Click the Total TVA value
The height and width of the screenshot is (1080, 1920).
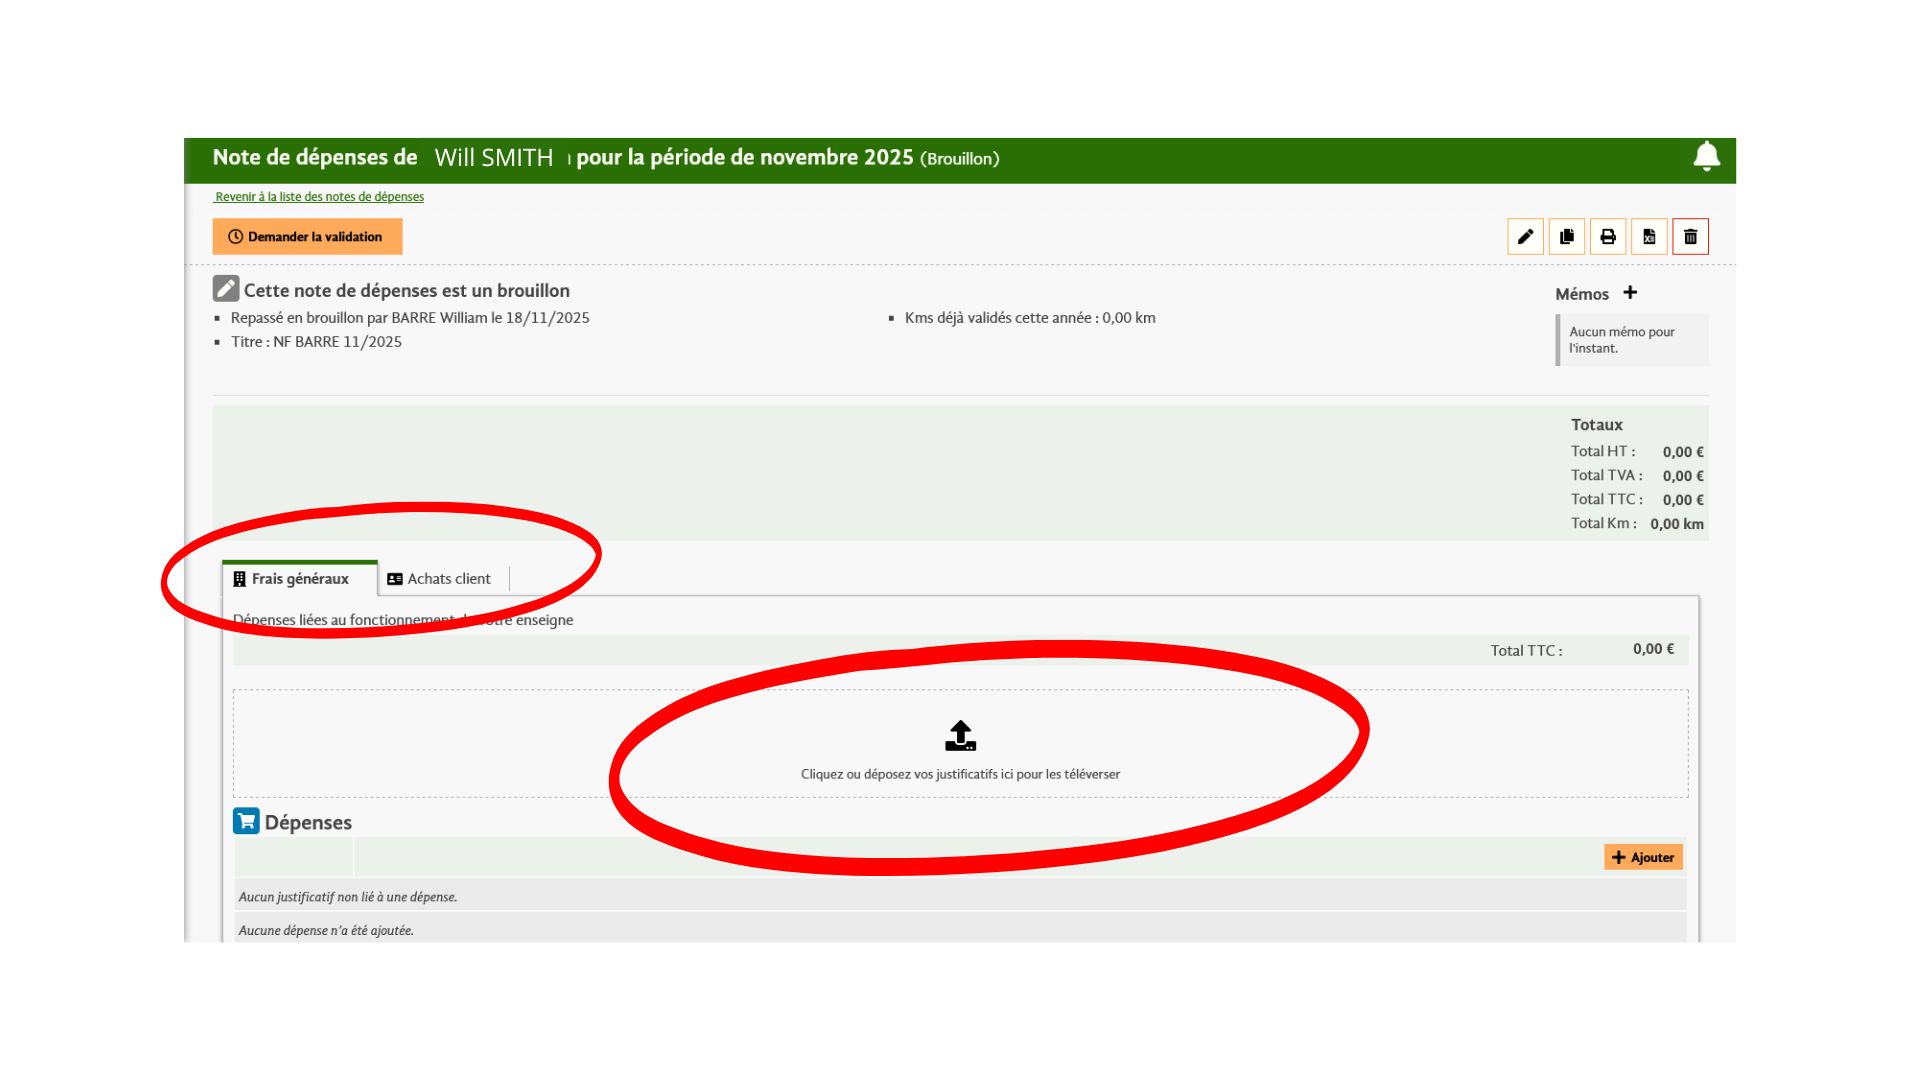coord(1683,476)
